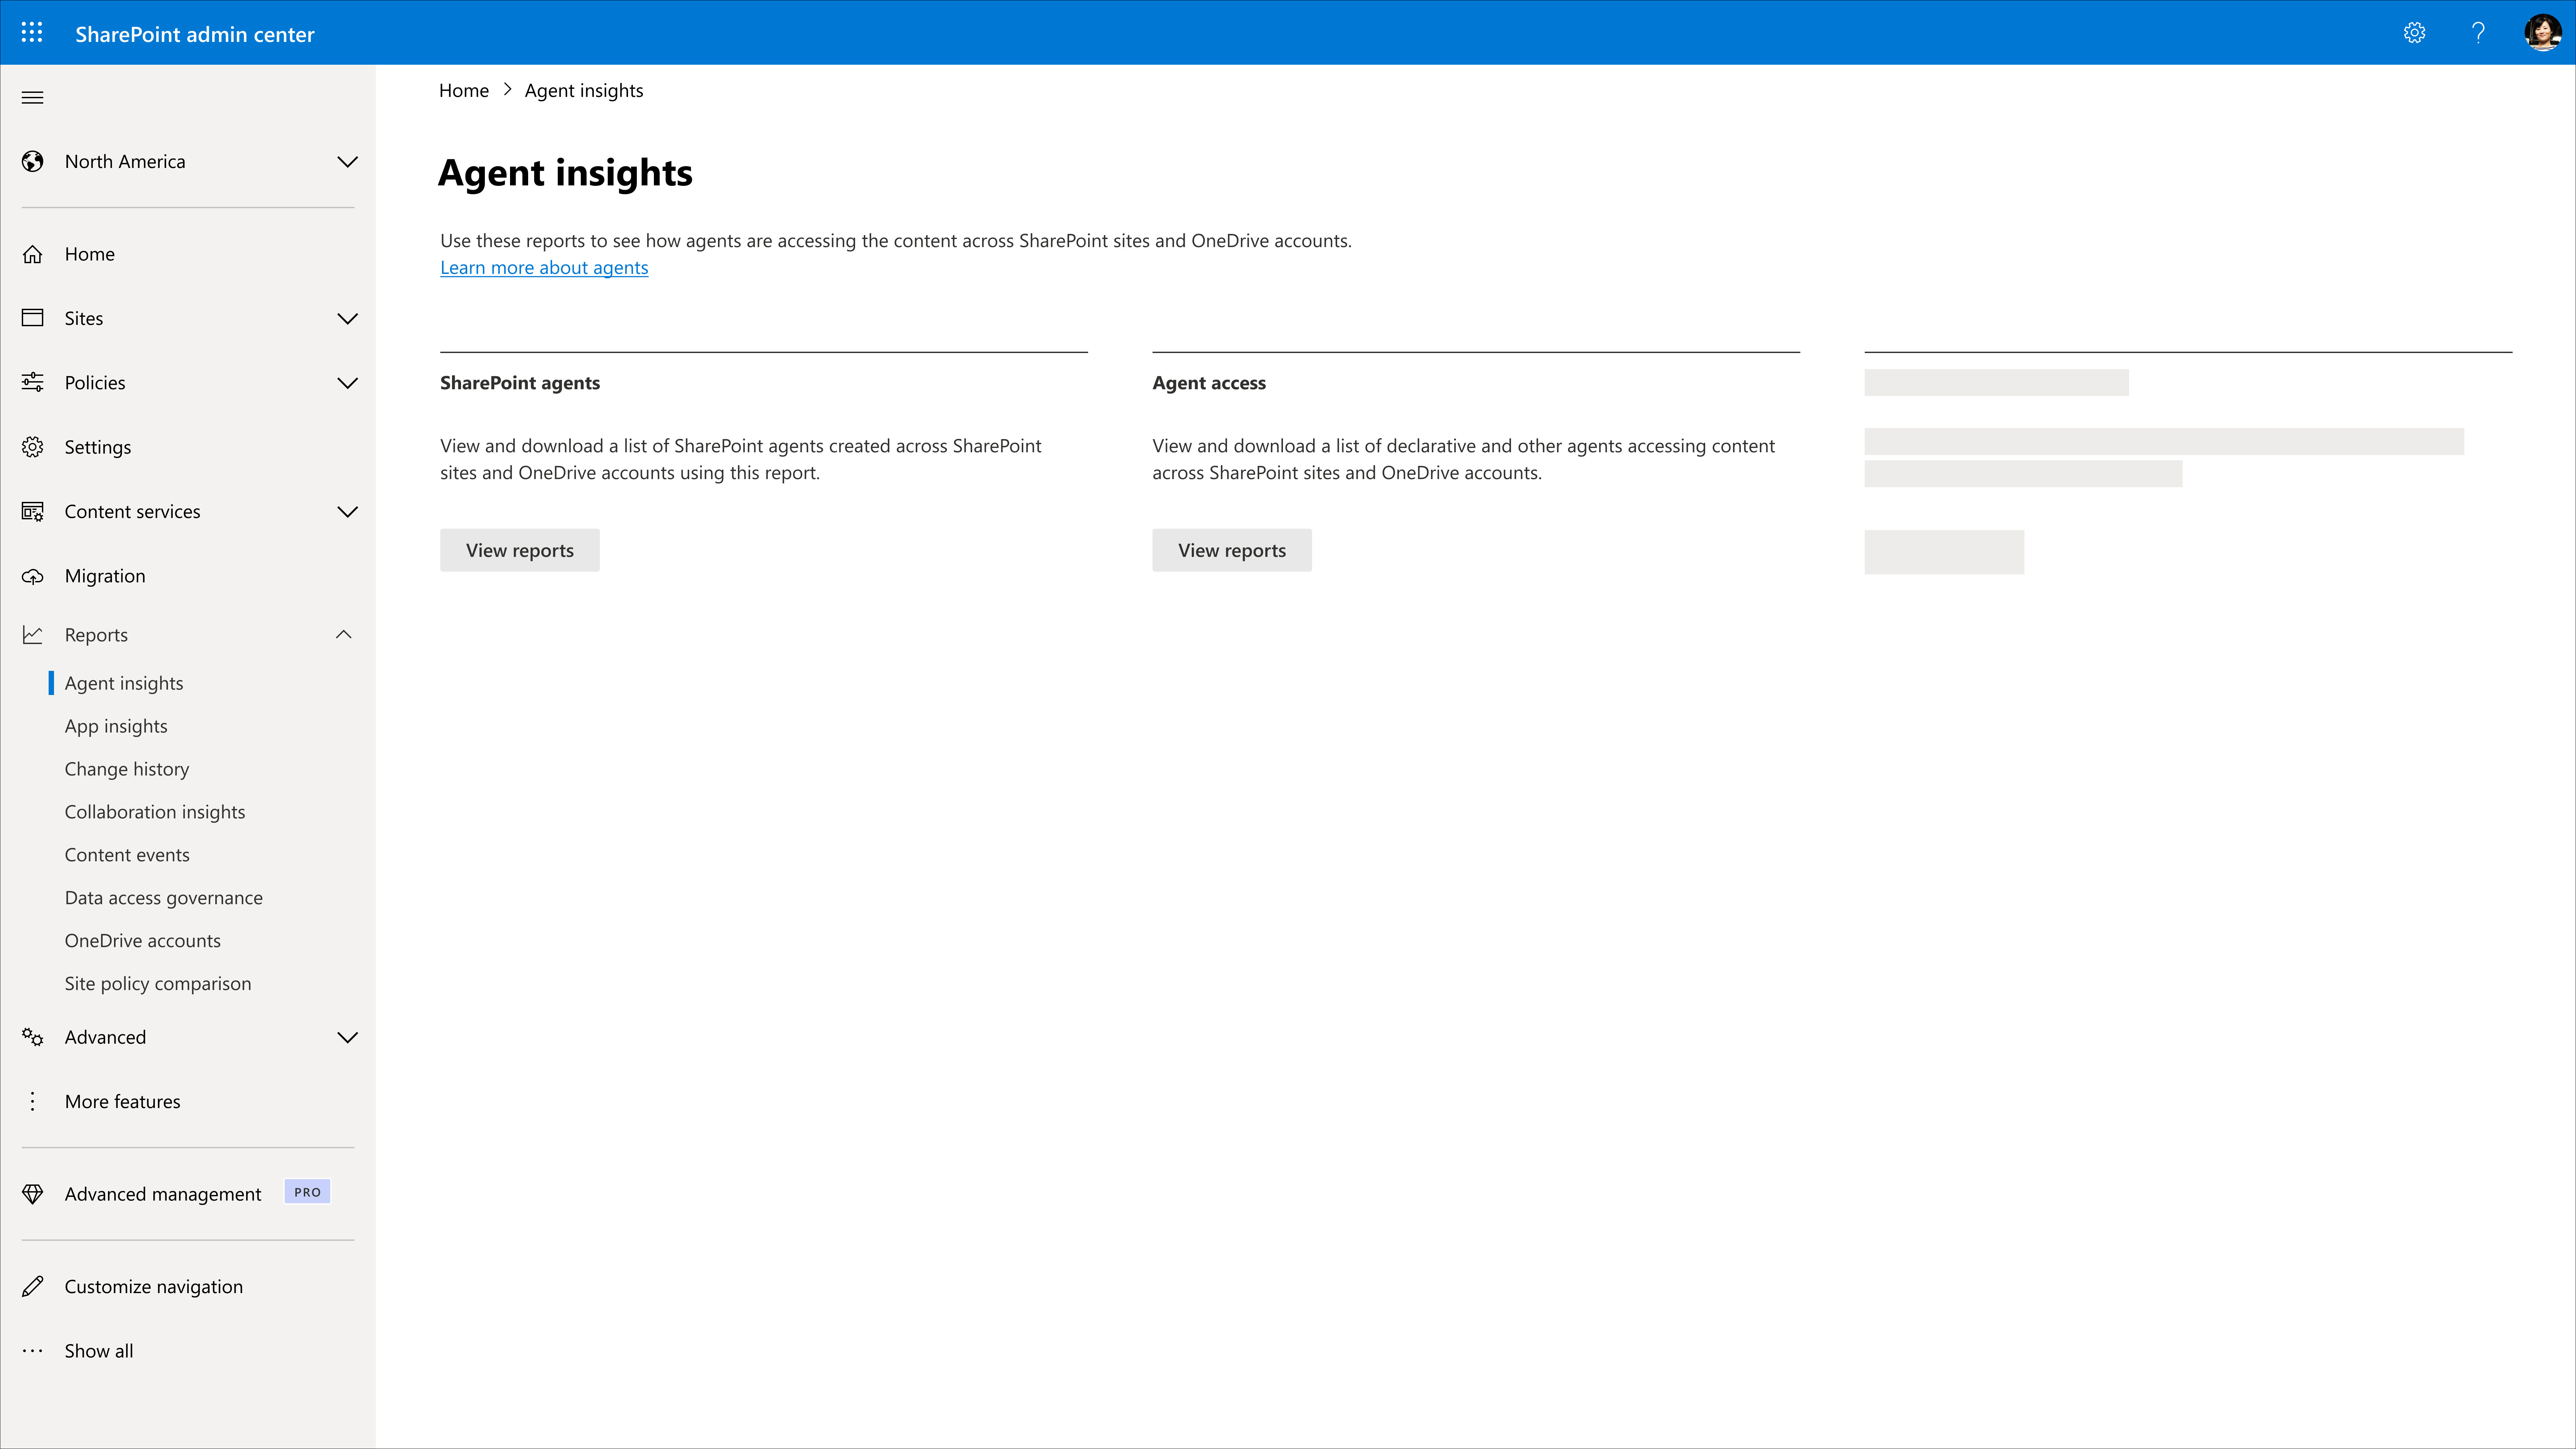Open Learn more about agents link
The width and height of the screenshot is (2576, 1449).
(x=544, y=267)
